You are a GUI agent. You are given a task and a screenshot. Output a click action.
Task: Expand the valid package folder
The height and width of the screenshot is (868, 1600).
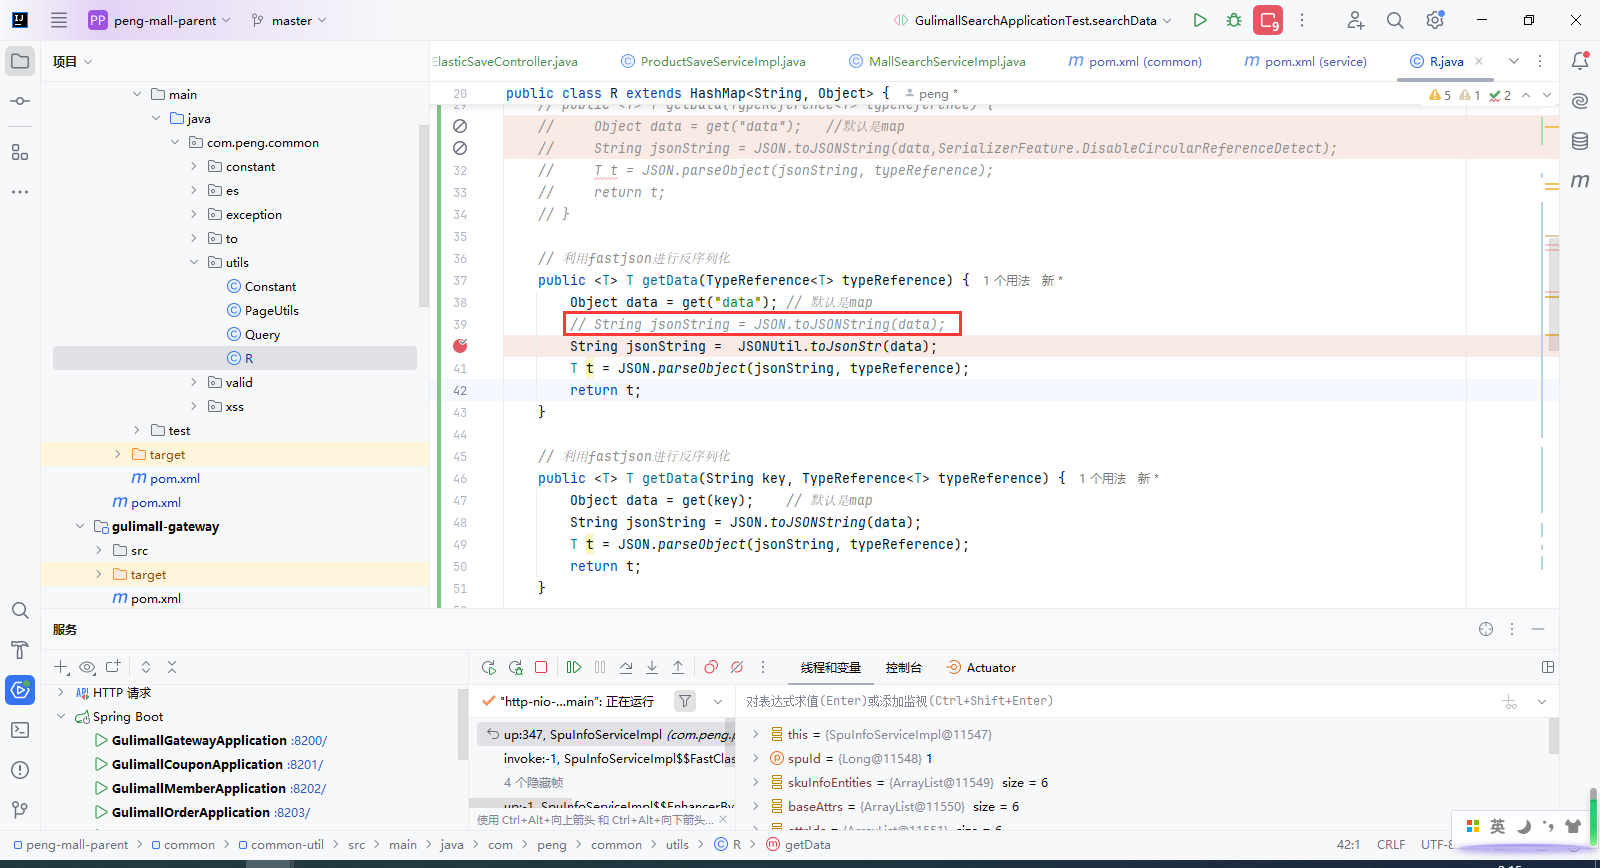pos(194,382)
